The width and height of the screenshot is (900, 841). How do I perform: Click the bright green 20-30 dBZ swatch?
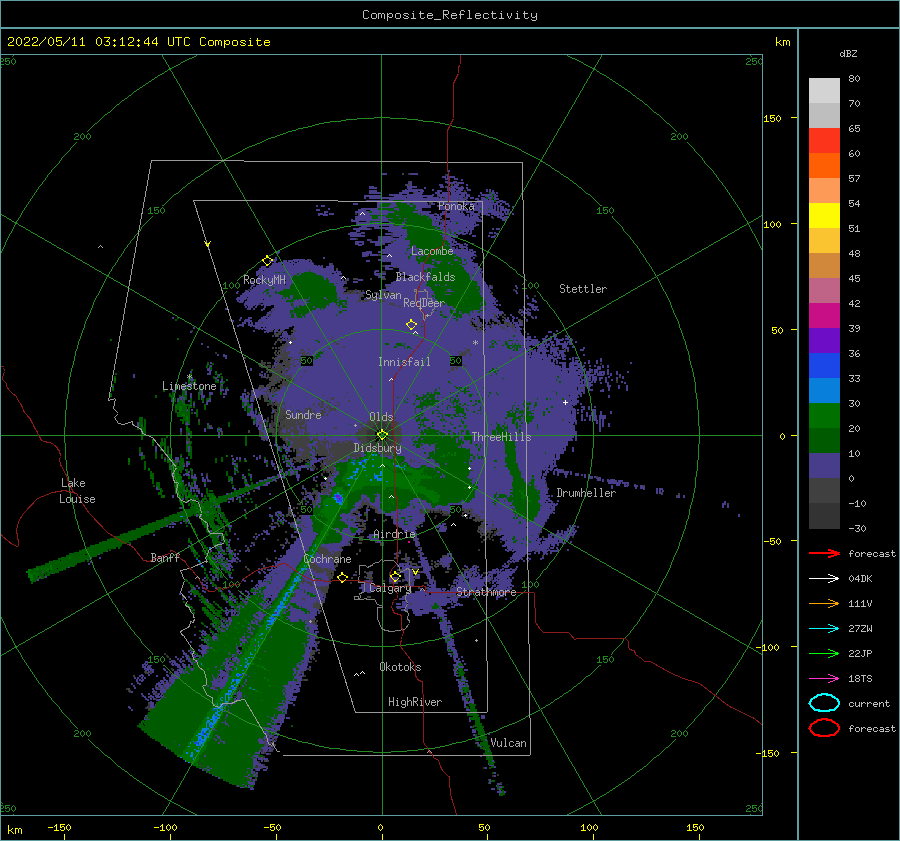coord(824,416)
